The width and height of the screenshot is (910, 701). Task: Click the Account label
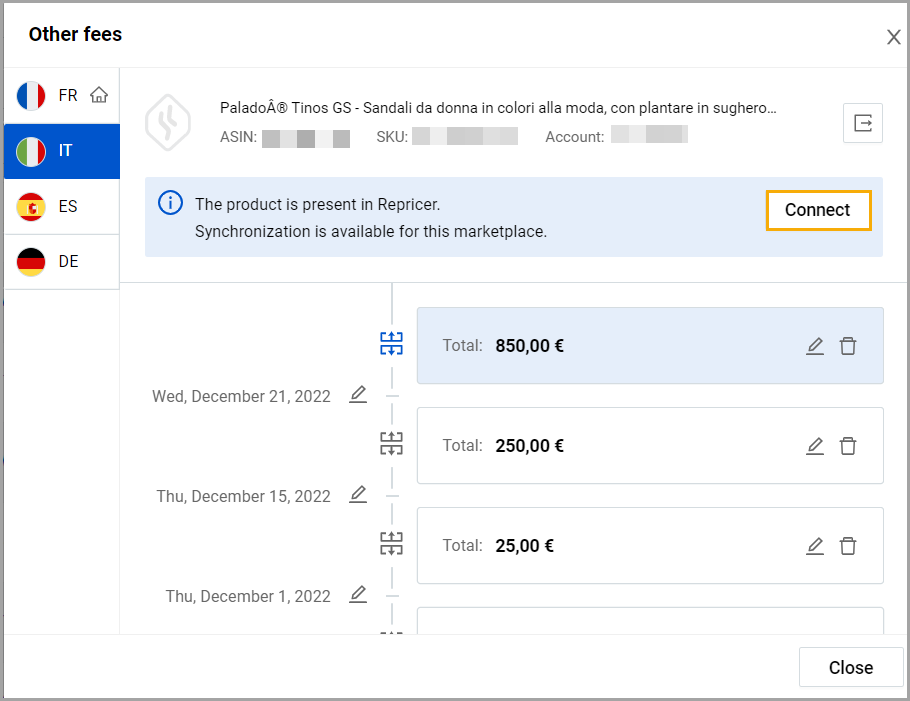pos(575,137)
